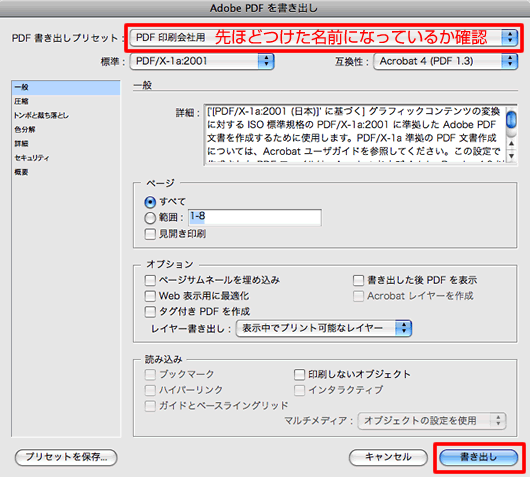Select 色分解 in the category list
The height and width of the screenshot is (477, 530).
tap(66, 129)
